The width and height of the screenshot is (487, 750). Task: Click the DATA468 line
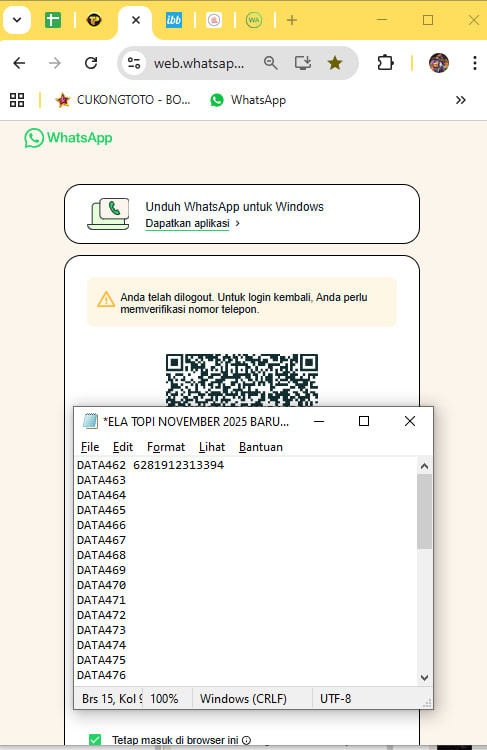101,555
